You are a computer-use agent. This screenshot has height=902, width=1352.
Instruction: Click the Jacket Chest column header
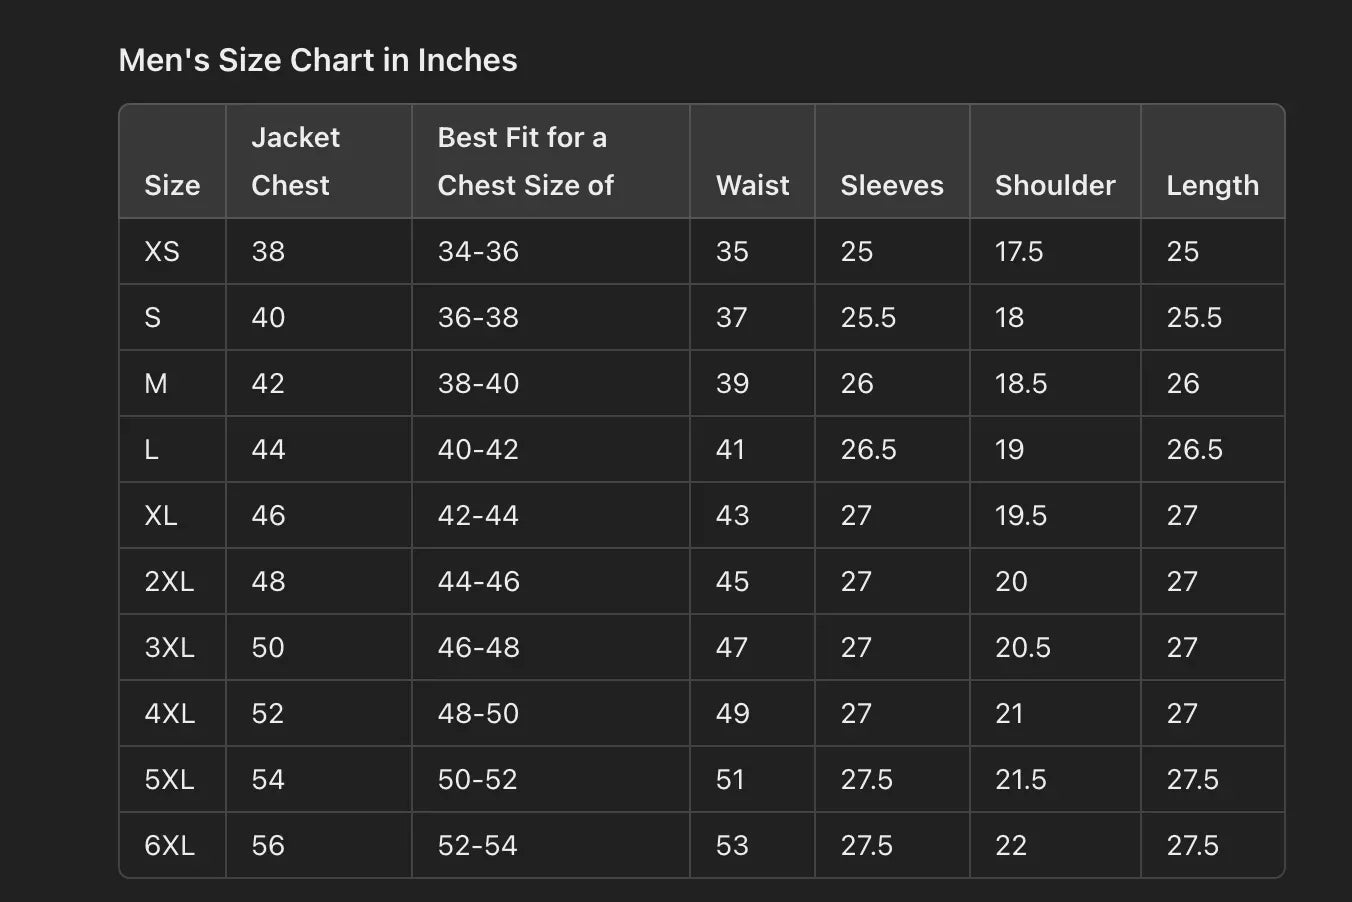click(295, 161)
